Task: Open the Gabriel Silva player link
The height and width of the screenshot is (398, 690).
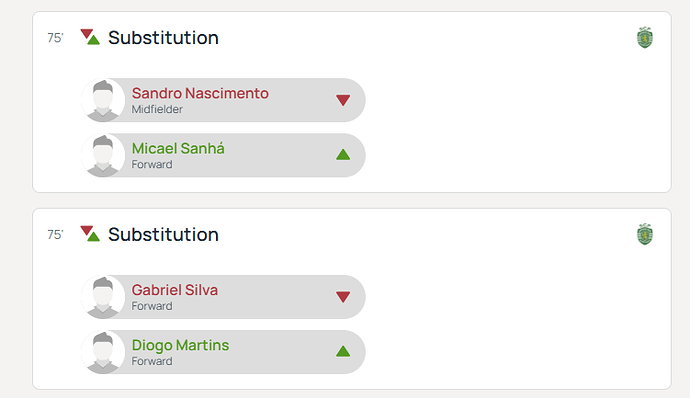Action: pyautogui.click(x=175, y=290)
